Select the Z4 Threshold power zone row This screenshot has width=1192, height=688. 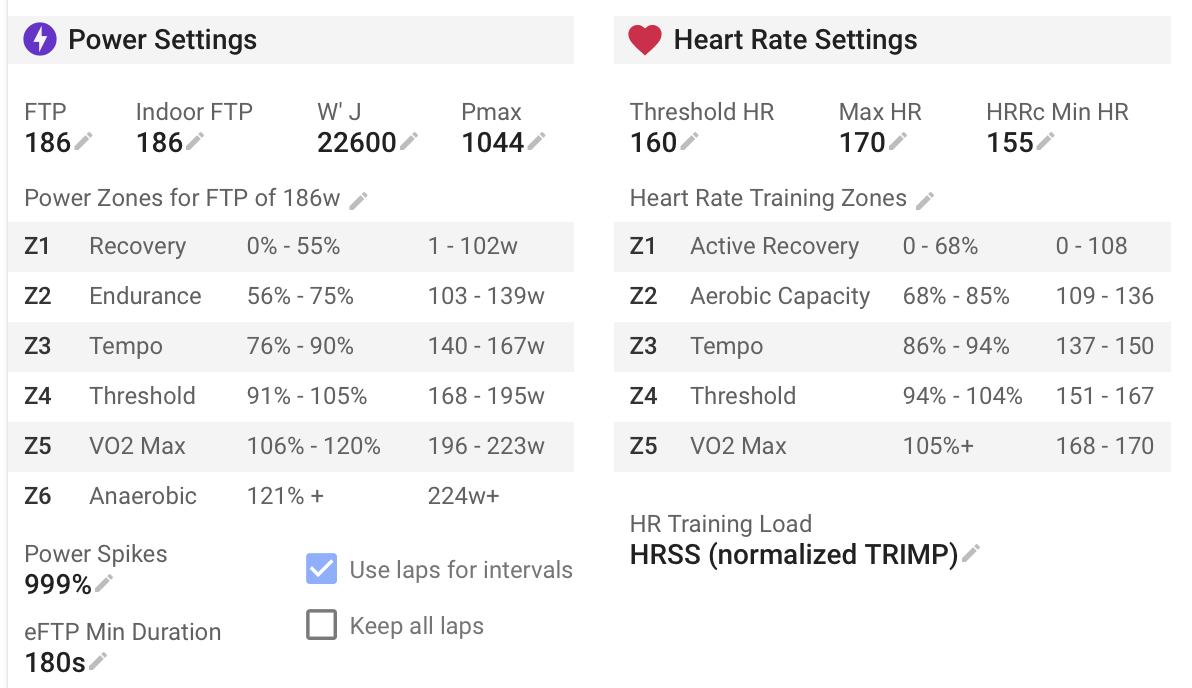290,396
